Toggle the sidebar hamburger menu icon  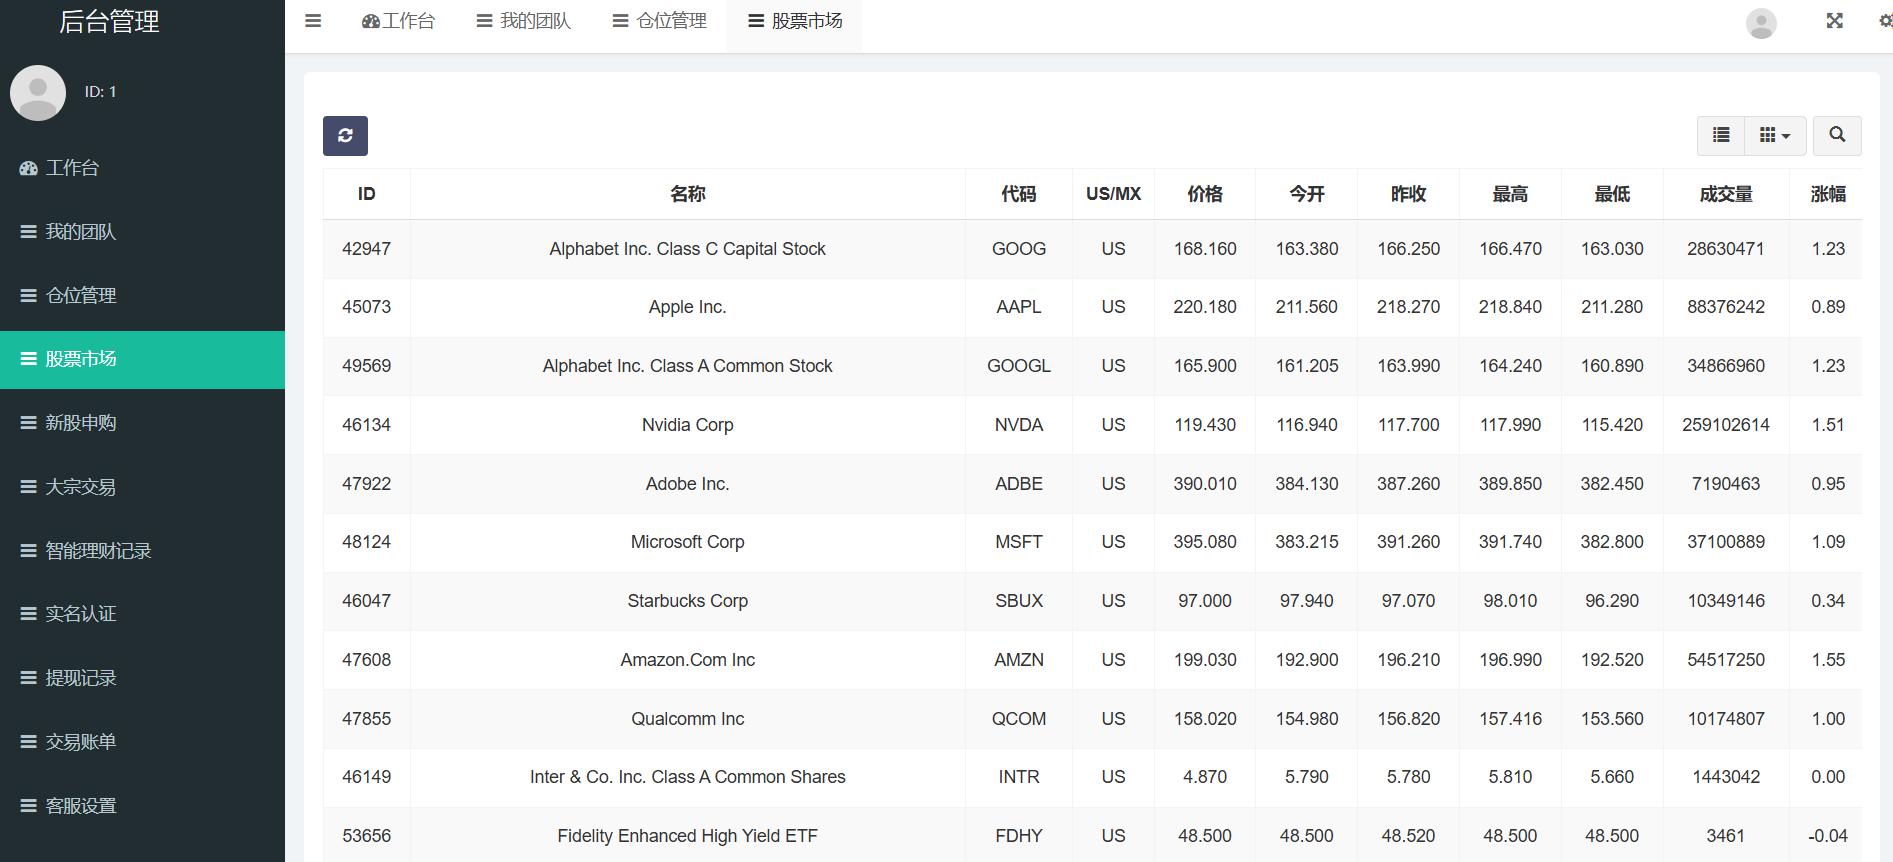tap(313, 21)
